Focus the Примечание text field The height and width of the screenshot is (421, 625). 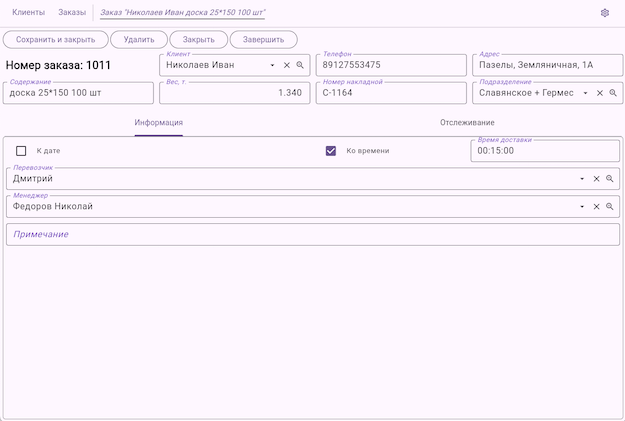pyautogui.click(x=312, y=234)
